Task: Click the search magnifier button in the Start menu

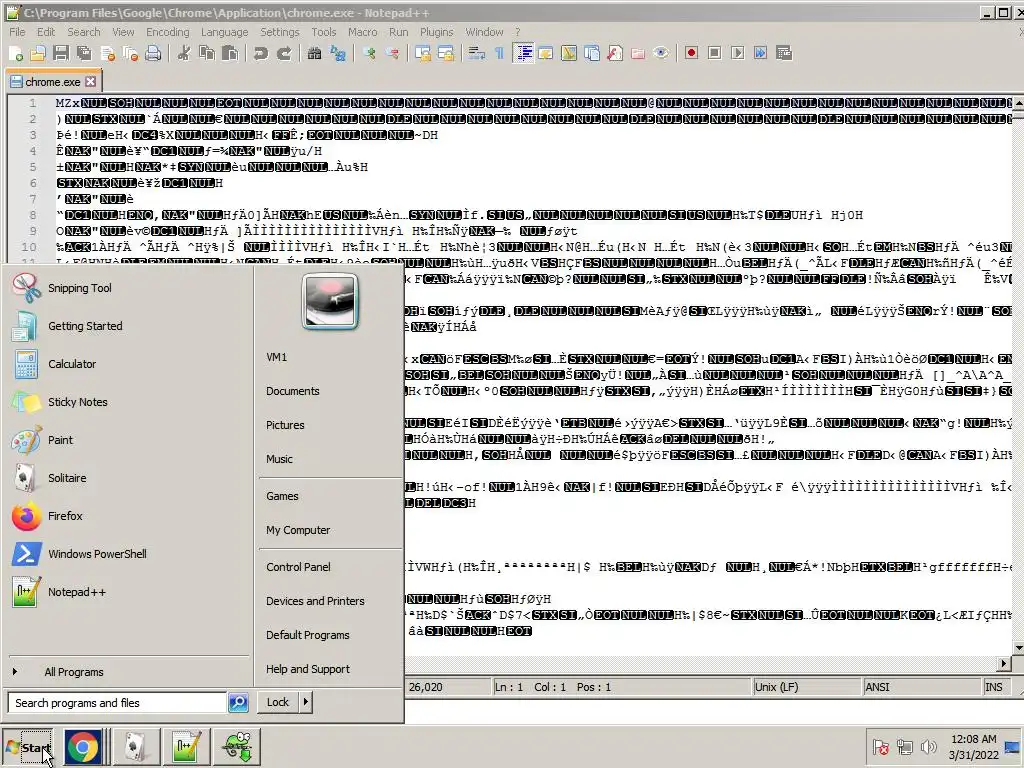Action: (x=238, y=703)
